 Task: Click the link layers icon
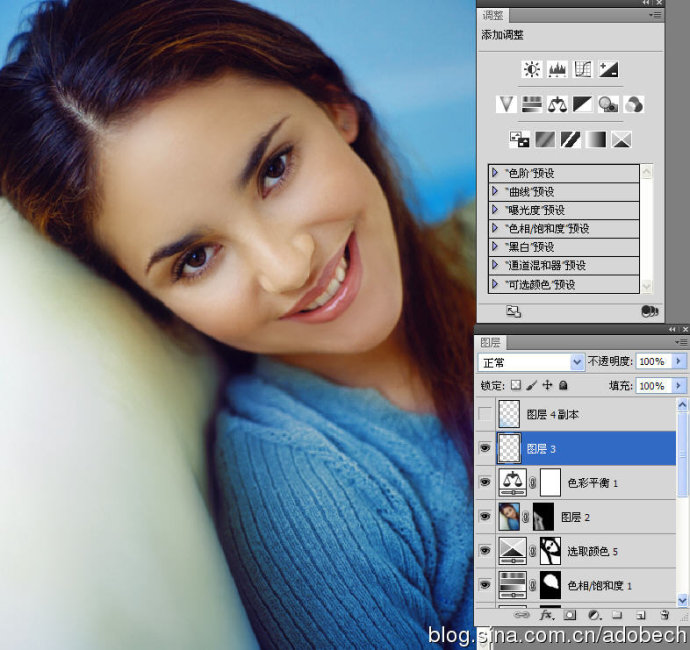click(x=522, y=615)
